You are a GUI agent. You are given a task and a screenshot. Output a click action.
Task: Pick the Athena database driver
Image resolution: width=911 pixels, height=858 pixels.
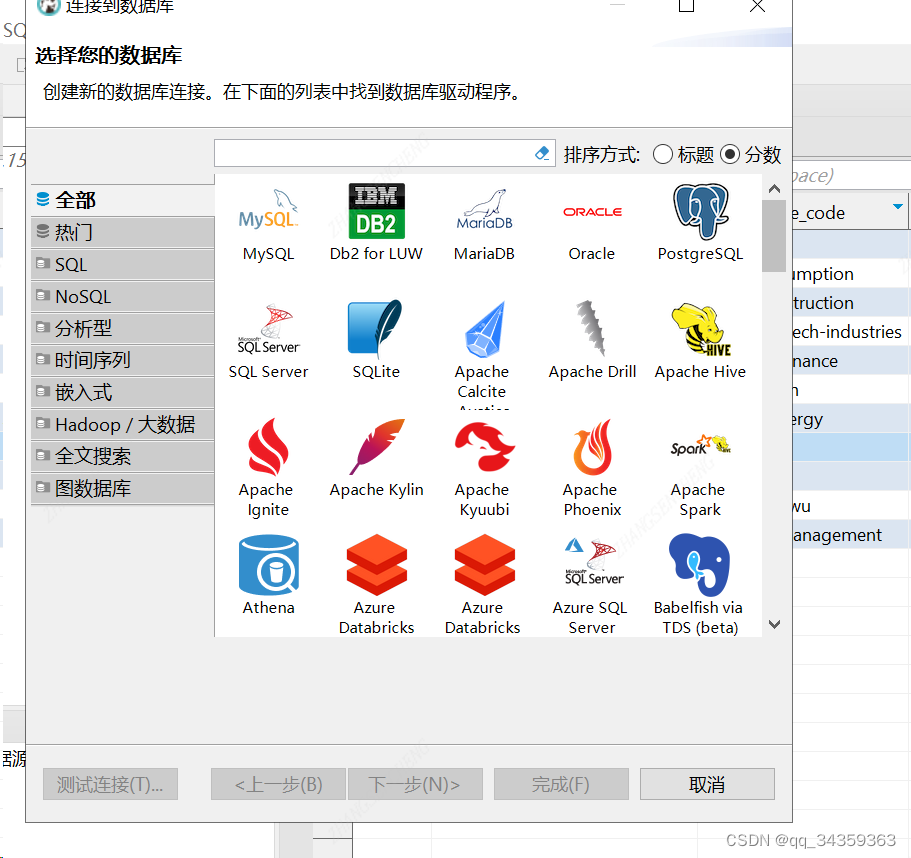tap(268, 575)
